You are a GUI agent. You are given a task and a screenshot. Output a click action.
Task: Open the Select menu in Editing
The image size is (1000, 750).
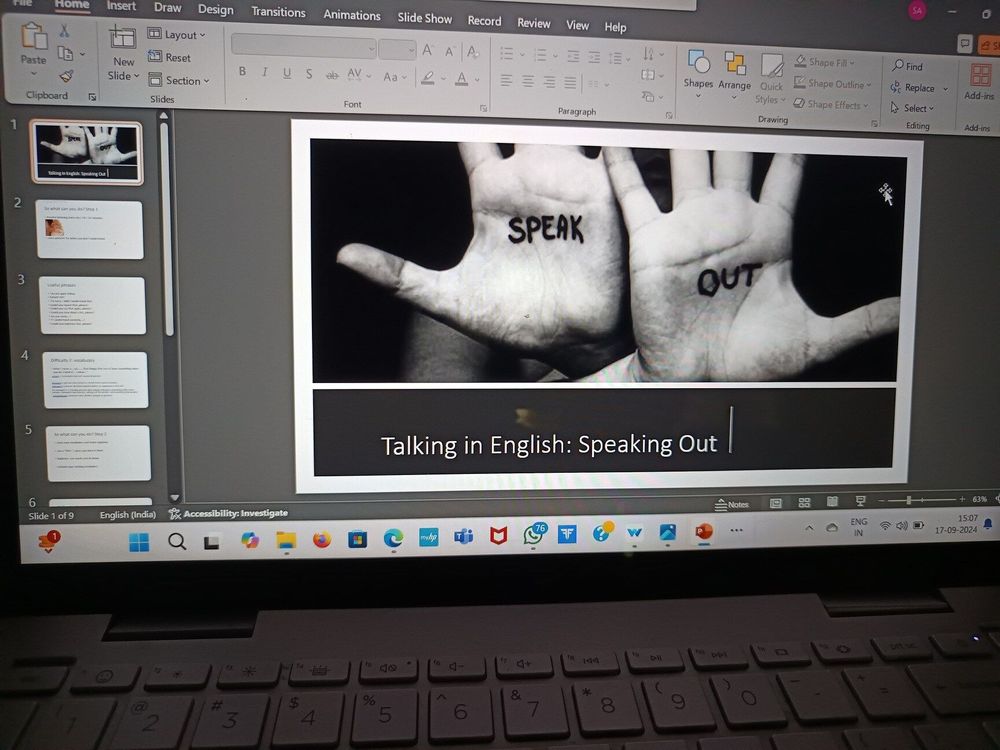click(x=913, y=108)
